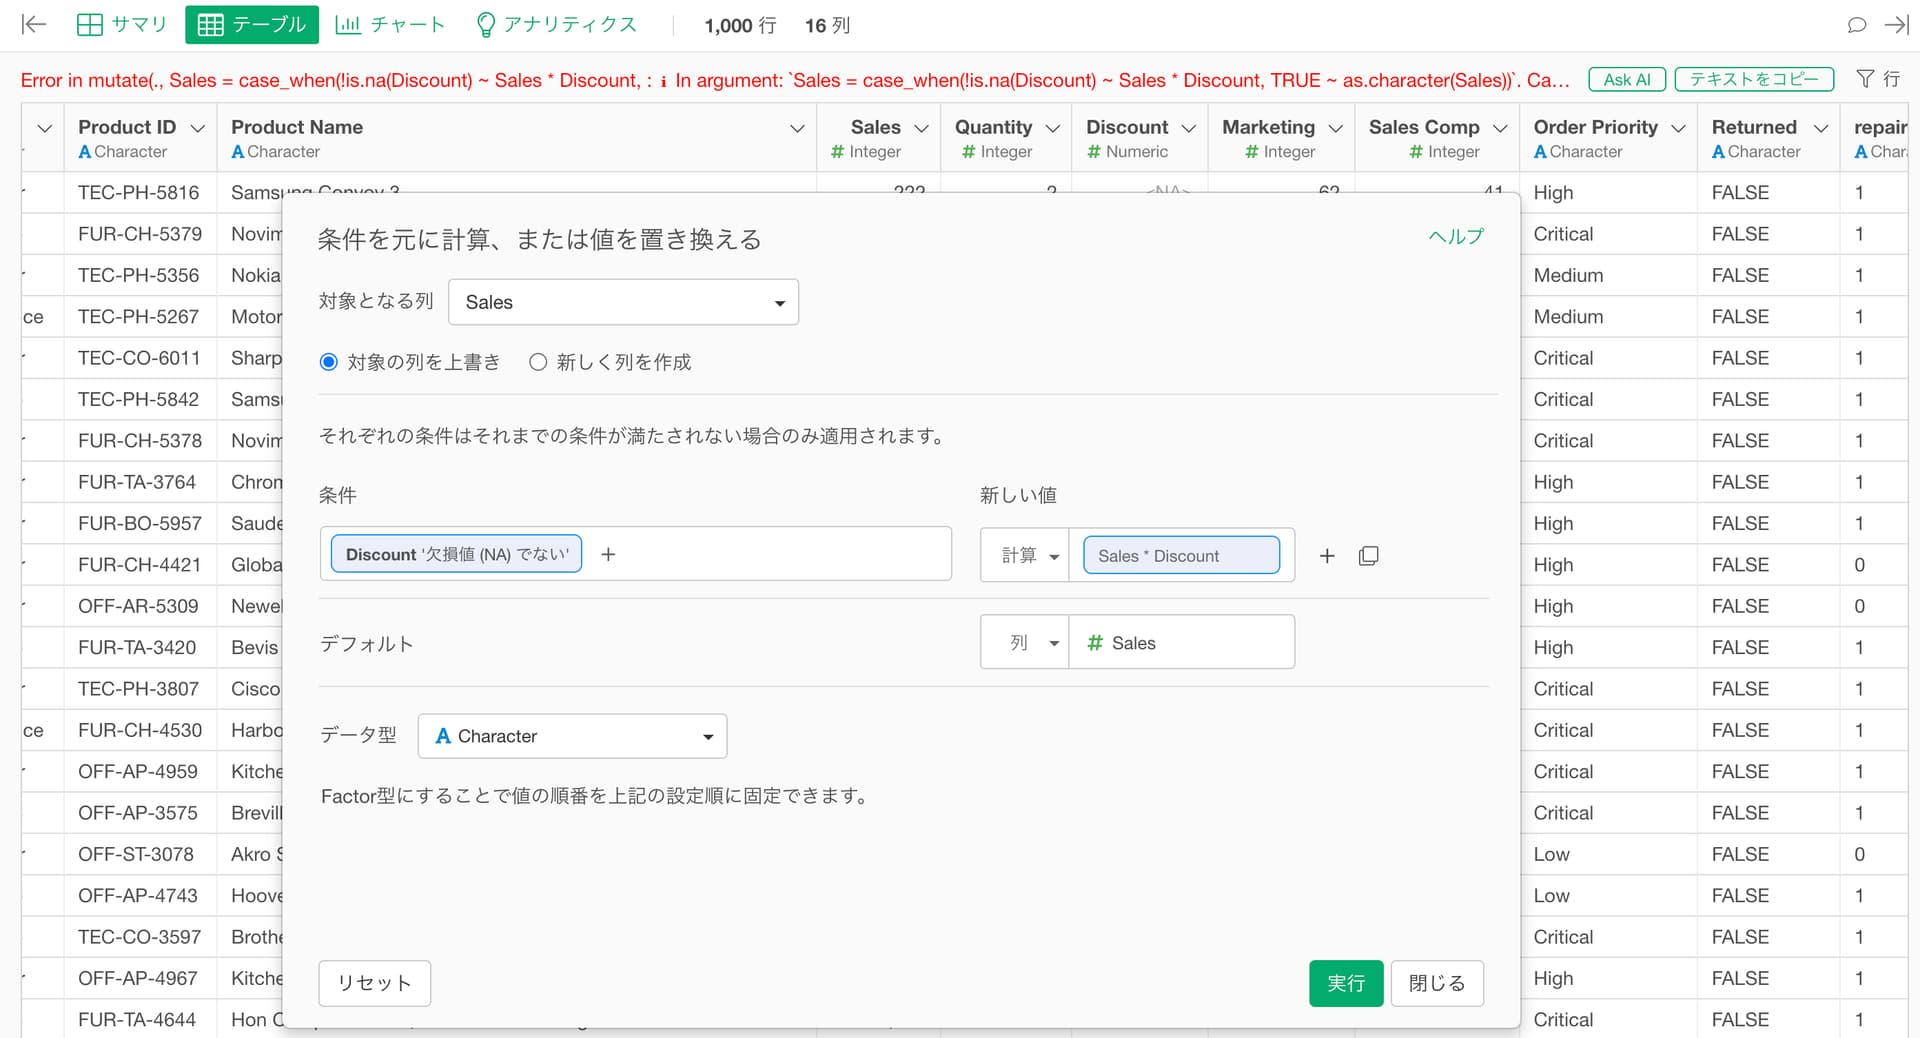The height and width of the screenshot is (1038, 1920).
Task: Switch to the チャート tab
Action: (390, 25)
